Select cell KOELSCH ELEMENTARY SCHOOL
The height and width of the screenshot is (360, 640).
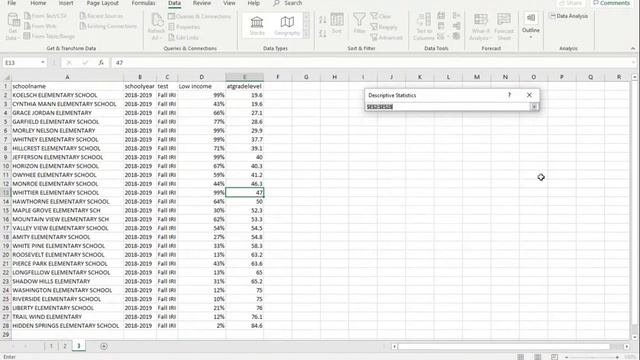67,95
